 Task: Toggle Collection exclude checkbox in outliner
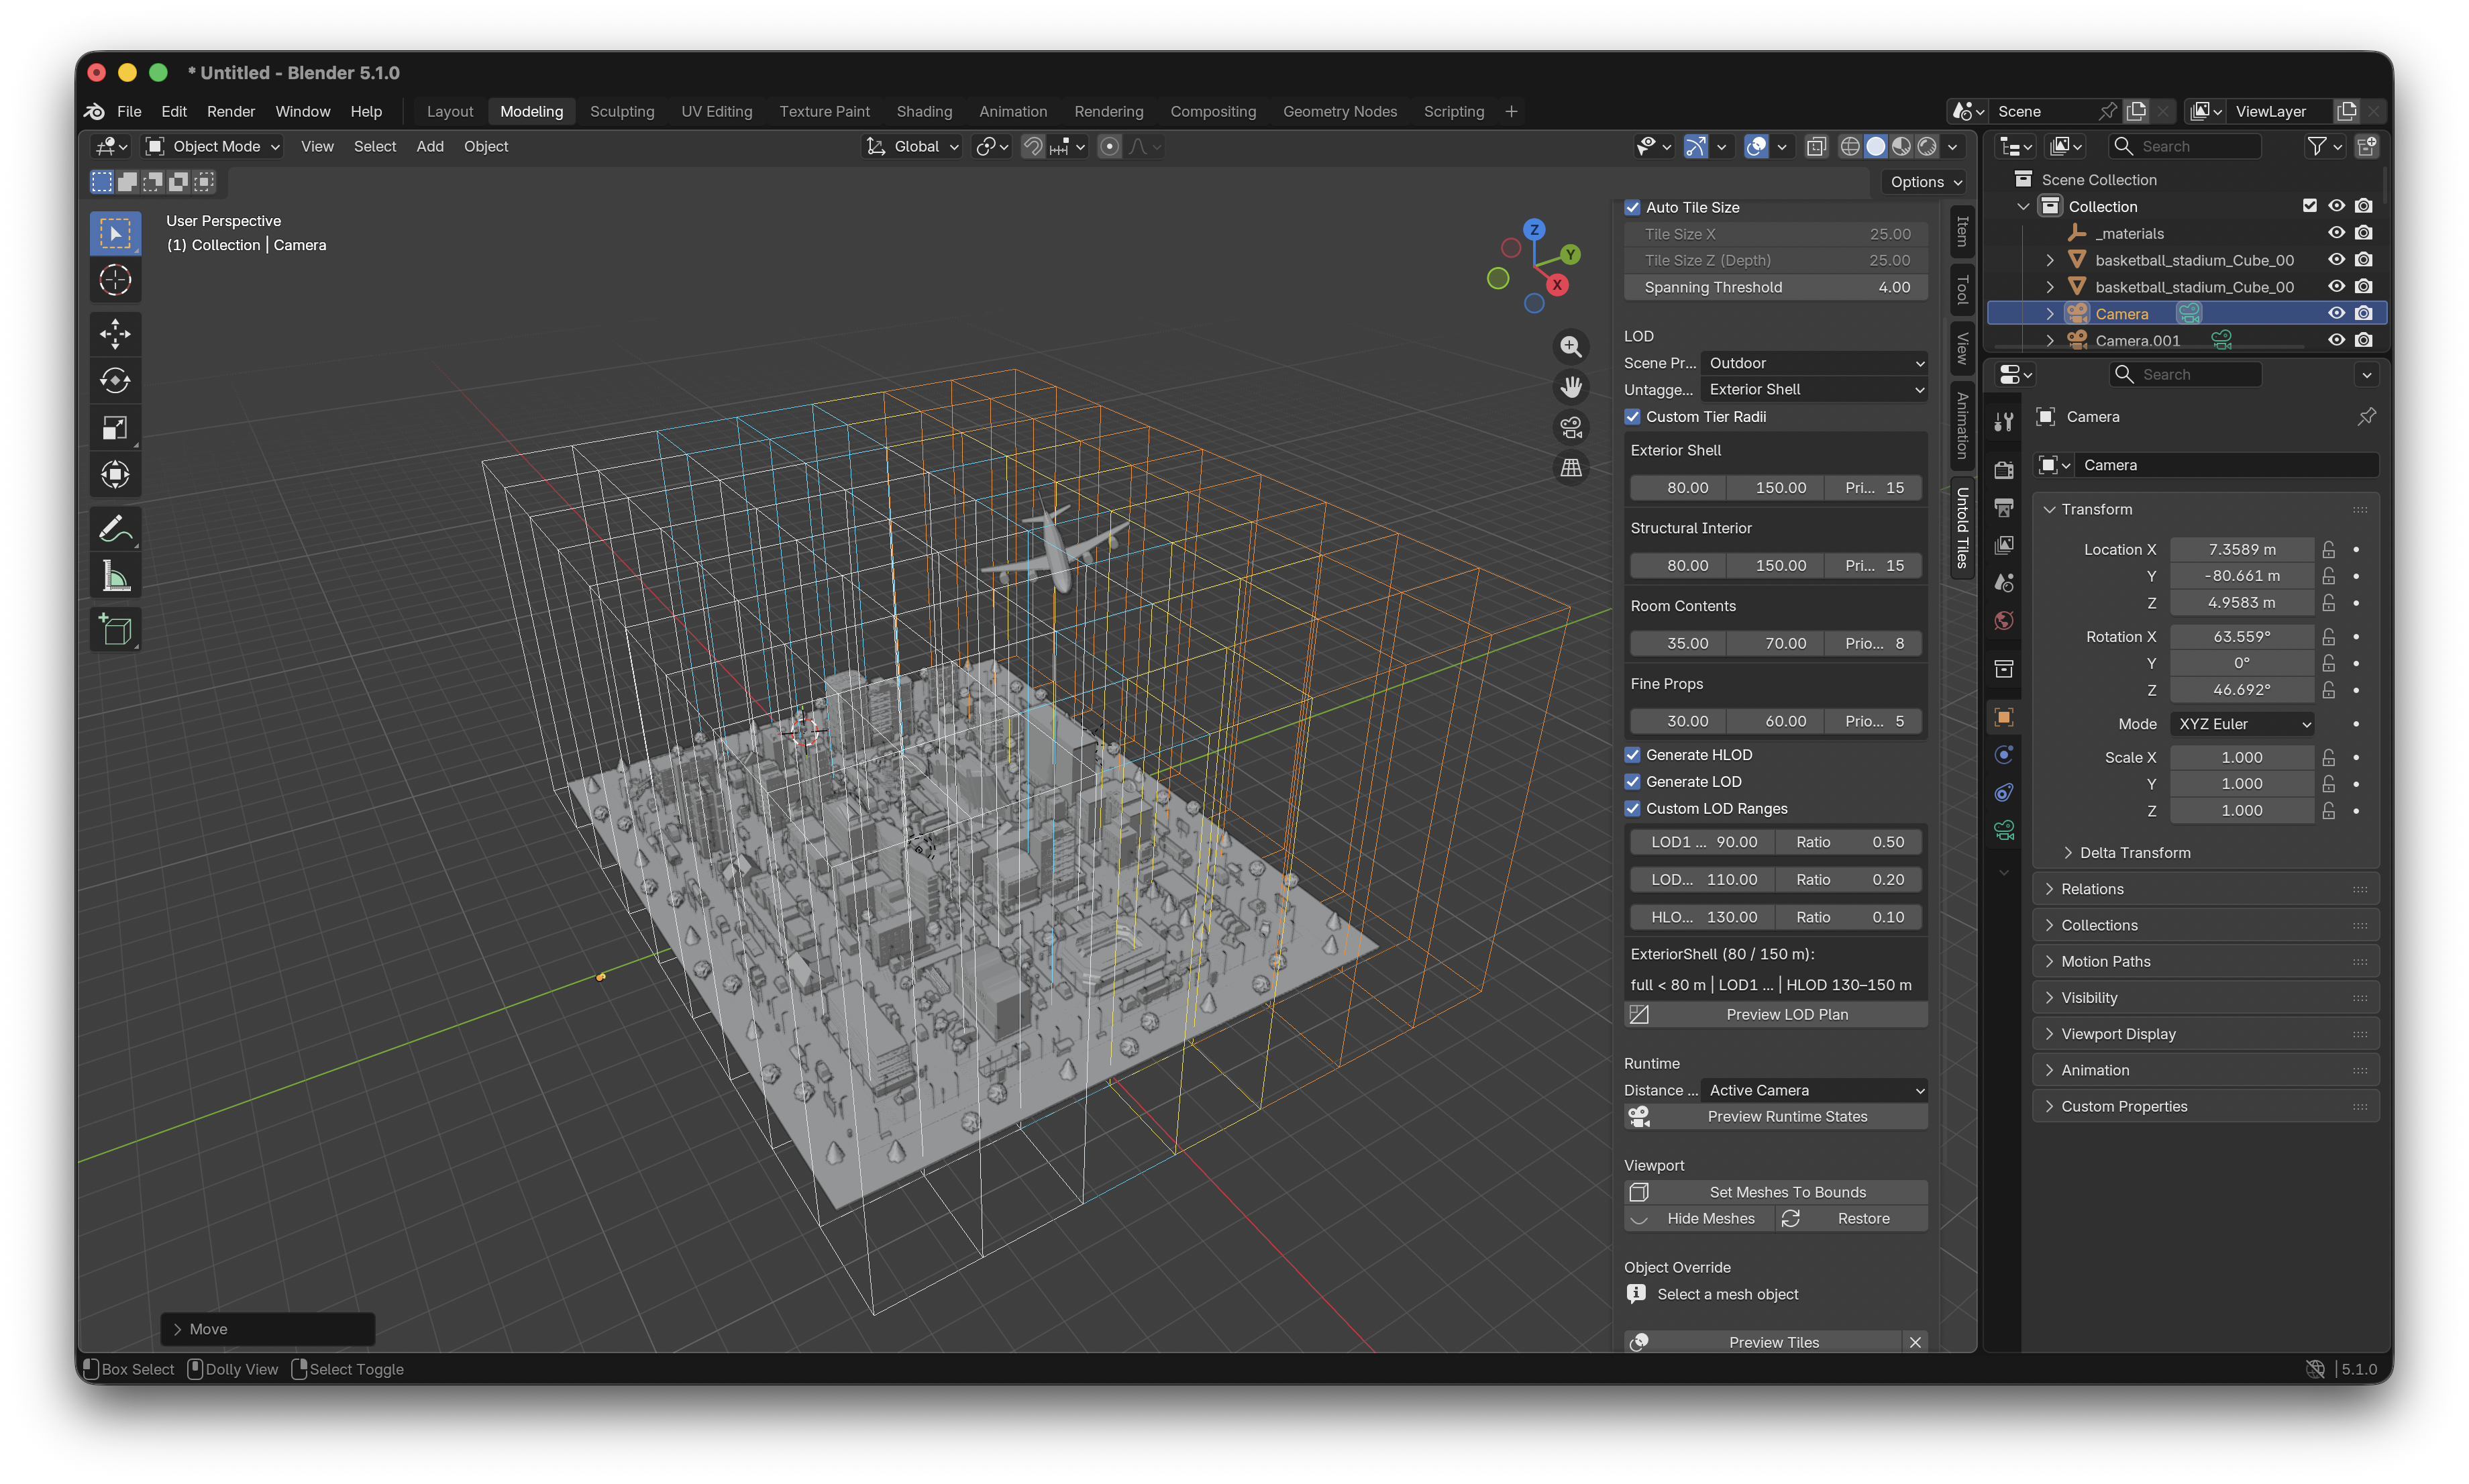[2309, 206]
